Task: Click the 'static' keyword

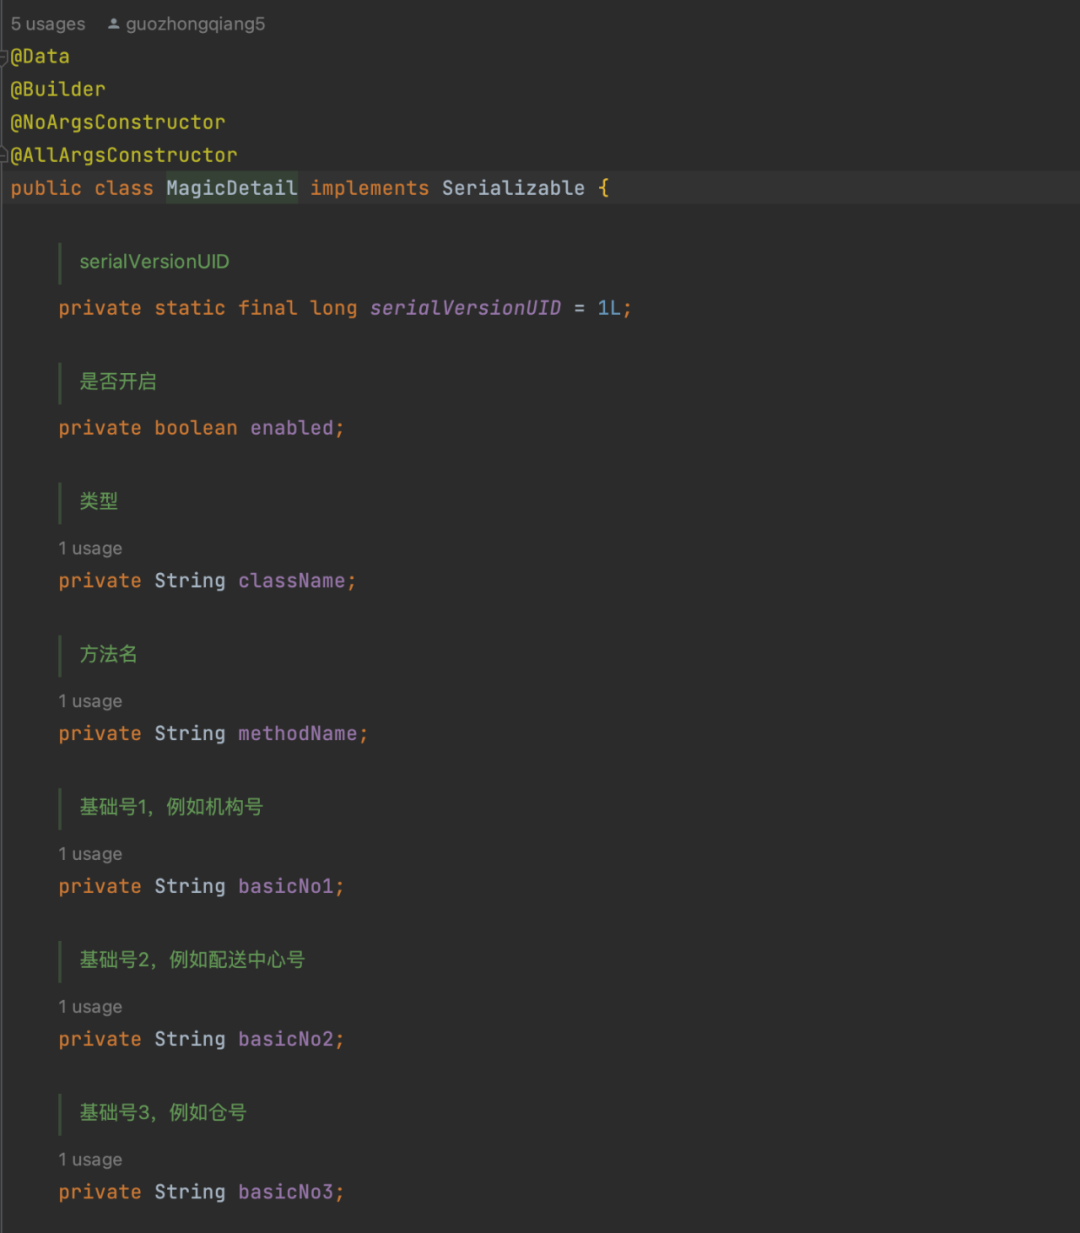Action: (x=190, y=308)
